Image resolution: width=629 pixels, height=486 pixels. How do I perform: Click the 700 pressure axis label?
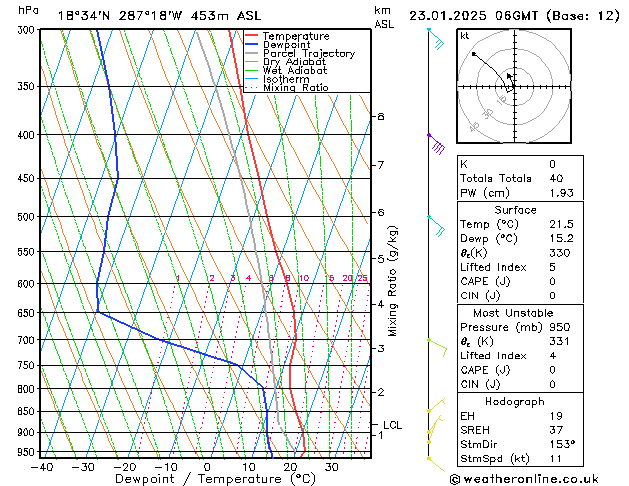coord(26,340)
